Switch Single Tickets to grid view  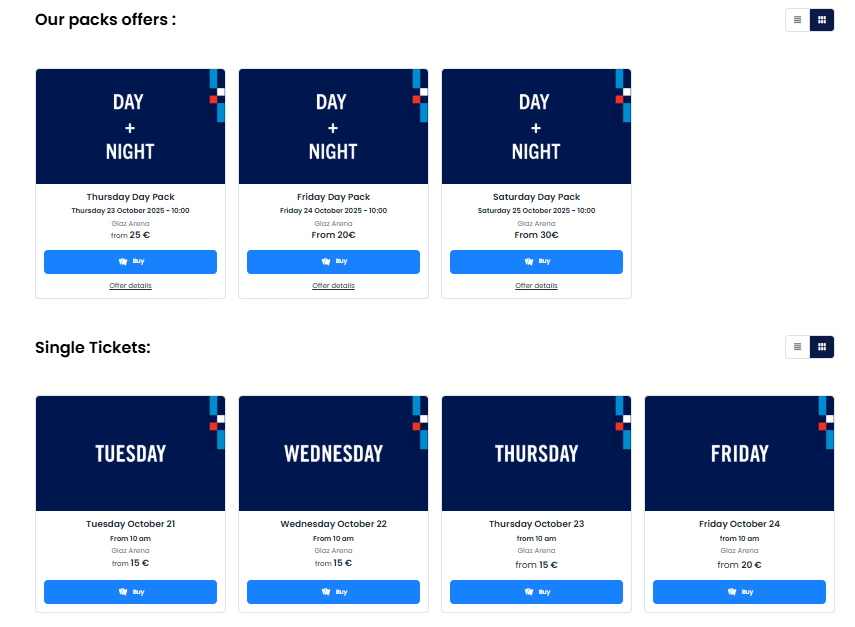822,347
